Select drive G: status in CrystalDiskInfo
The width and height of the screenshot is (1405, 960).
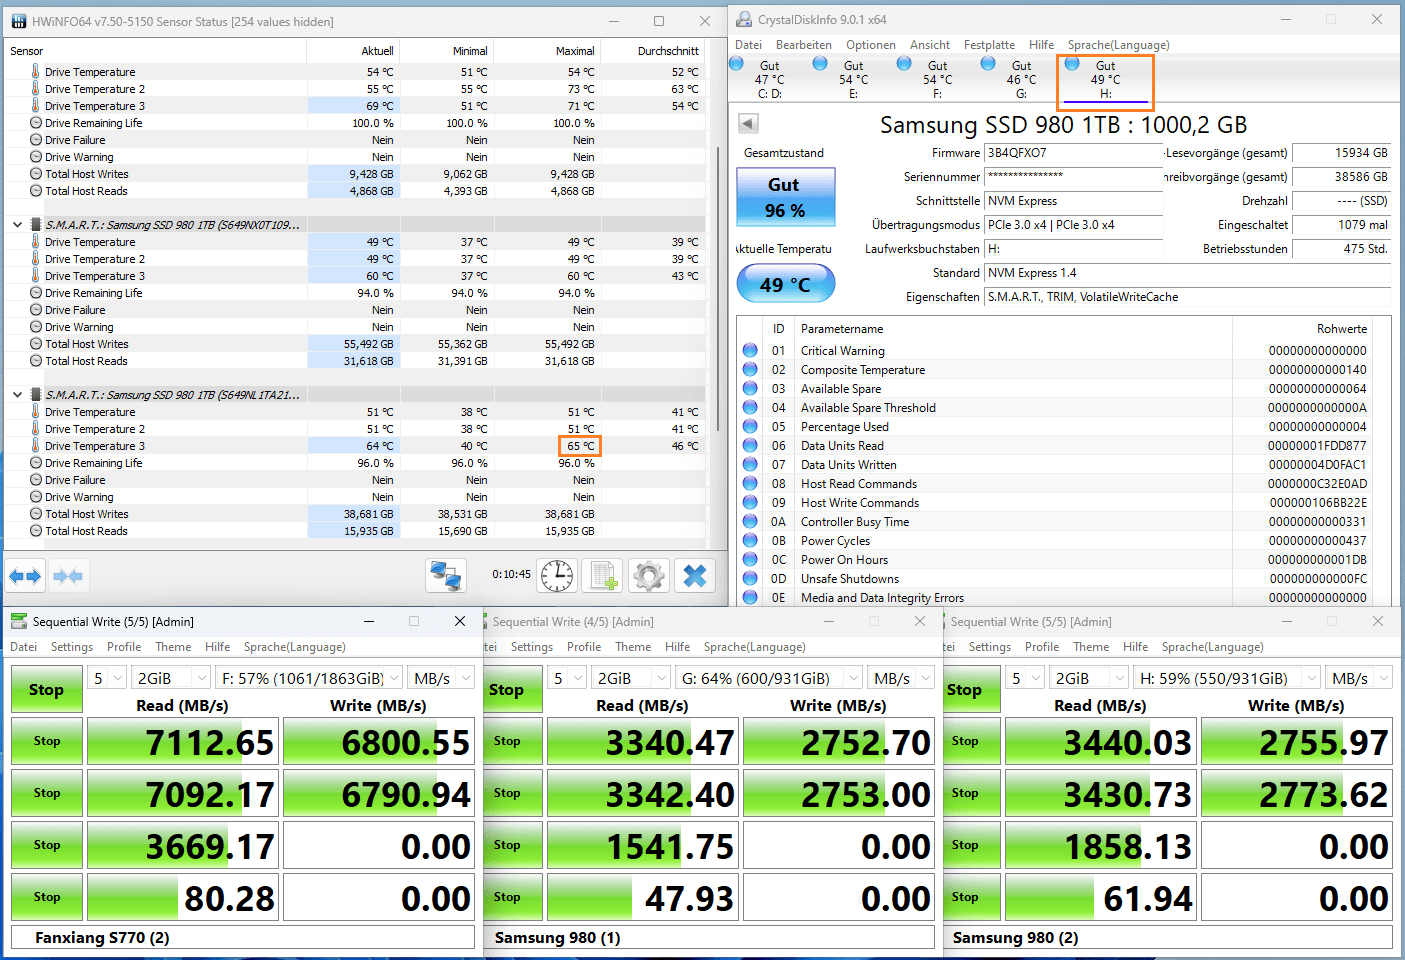(x=1021, y=79)
